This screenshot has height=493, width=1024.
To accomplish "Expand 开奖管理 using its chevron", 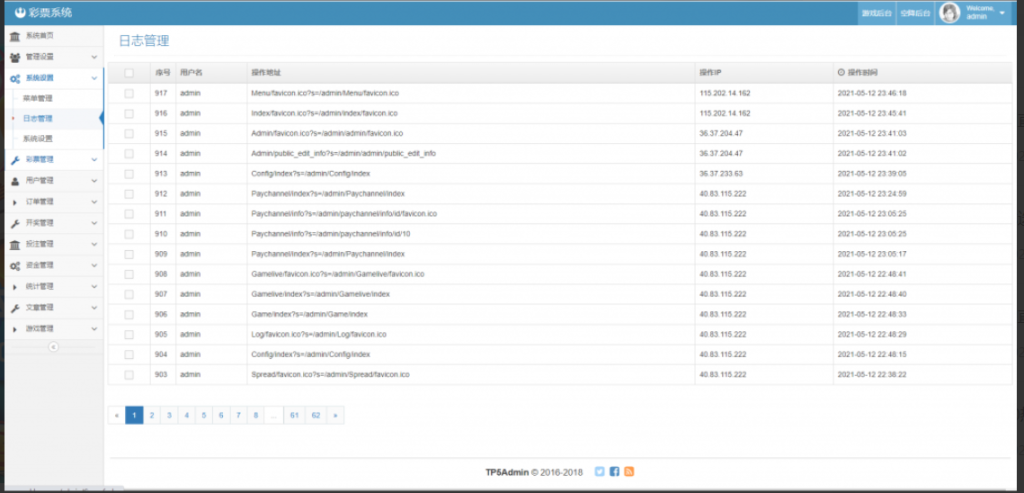I will pos(94,223).
